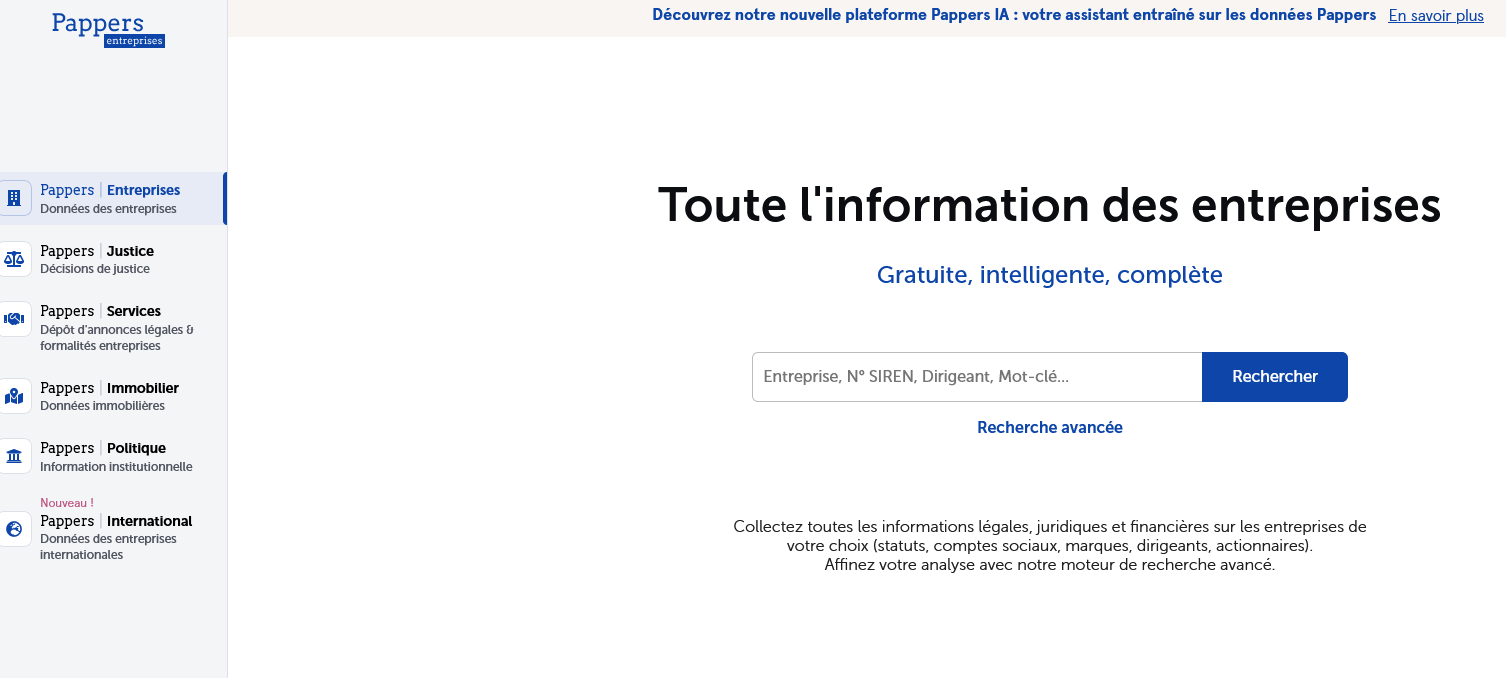
Task: Click the 'Information institutionnelle' subtitle
Action: (x=116, y=467)
